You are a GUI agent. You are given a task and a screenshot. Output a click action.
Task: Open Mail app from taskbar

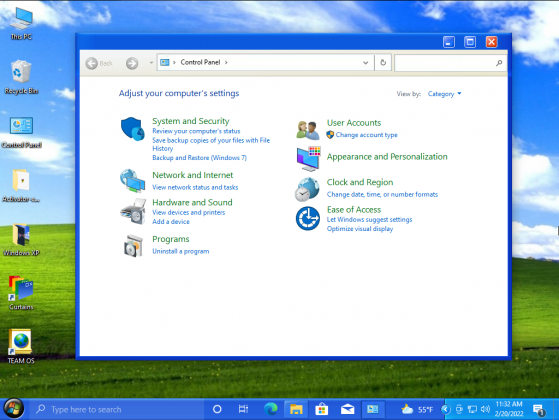pyautogui.click(x=347, y=409)
